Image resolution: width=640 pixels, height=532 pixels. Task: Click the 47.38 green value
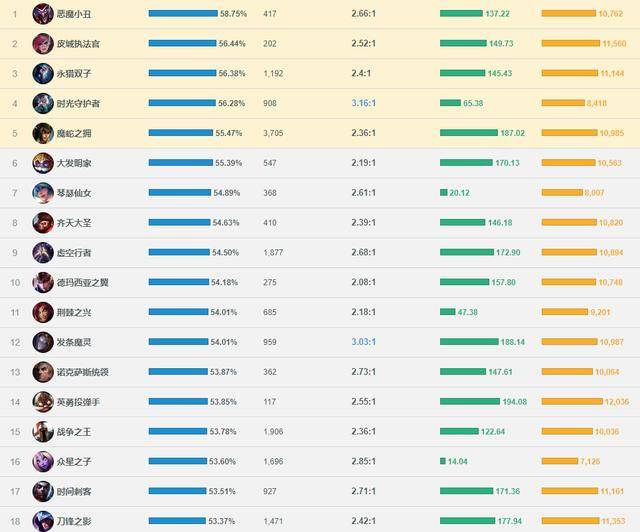coord(468,312)
